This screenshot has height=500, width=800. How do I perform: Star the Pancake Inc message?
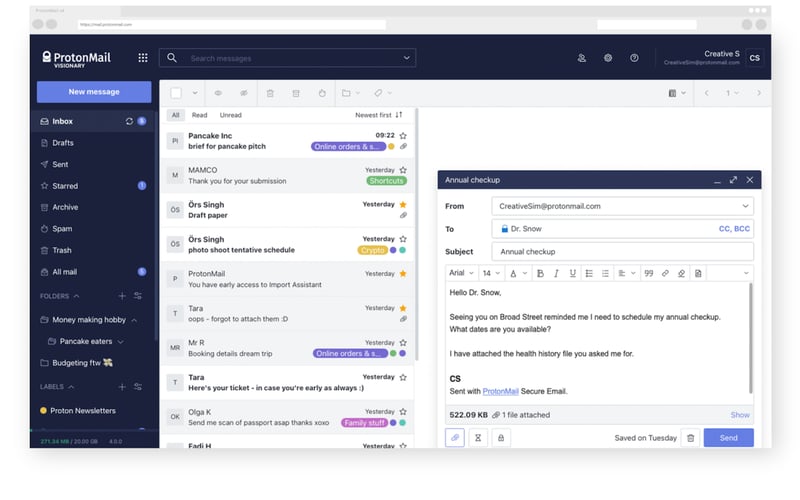coord(403,136)
